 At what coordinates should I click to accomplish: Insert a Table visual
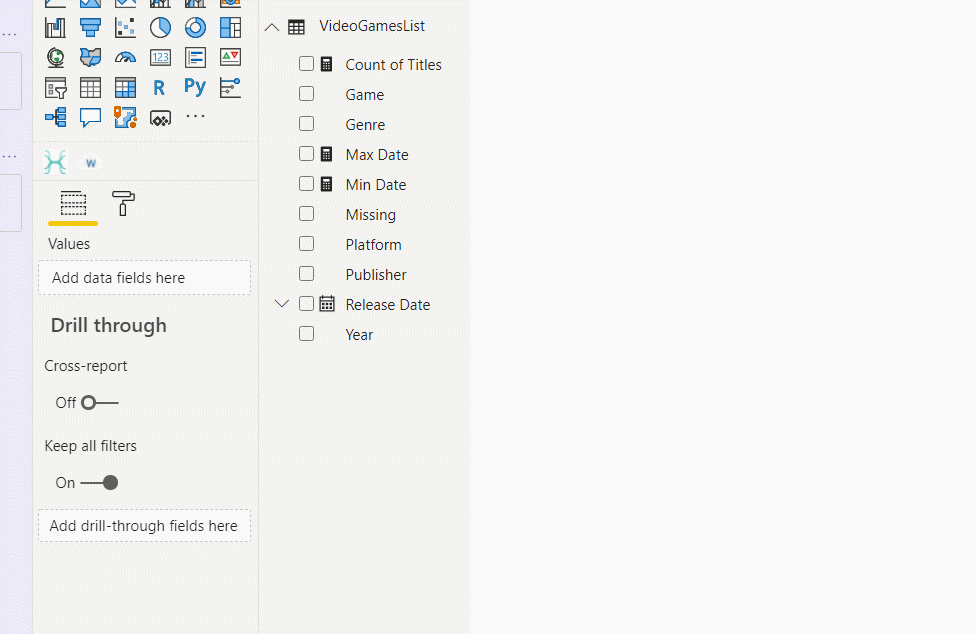[90, 87]
